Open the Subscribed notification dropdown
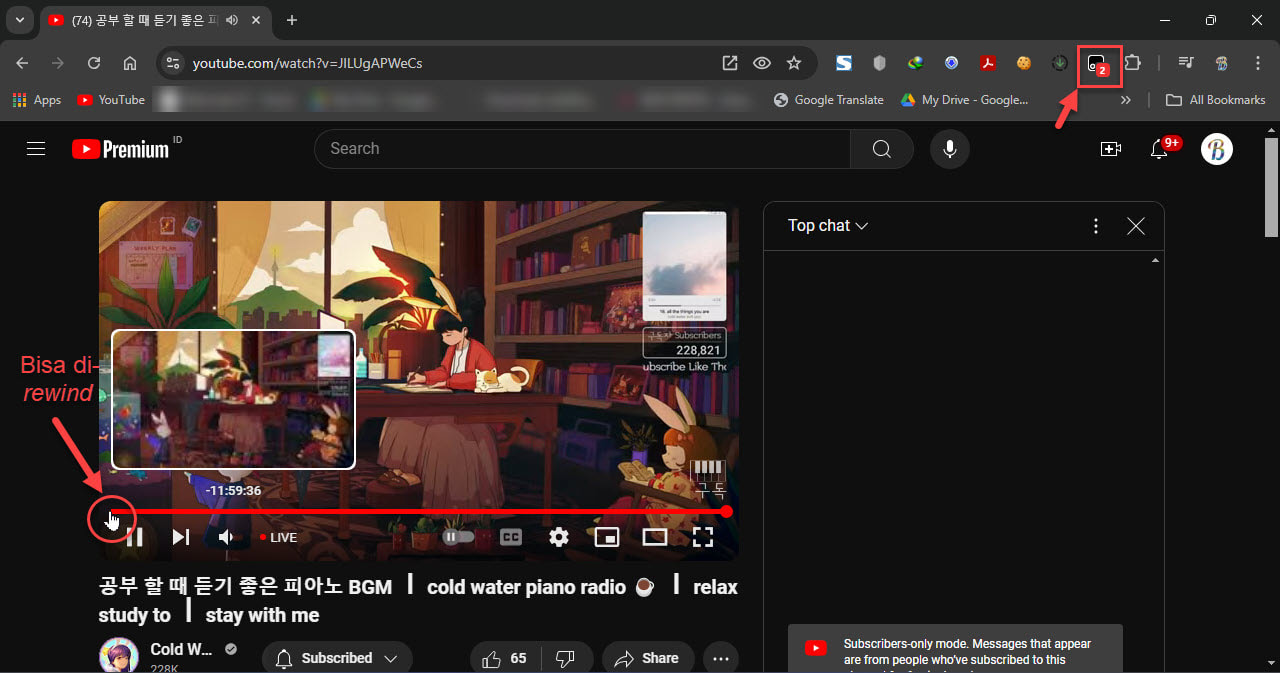Image resolution: width=1280 pixels, height=673 pixels. coord(337,658)
